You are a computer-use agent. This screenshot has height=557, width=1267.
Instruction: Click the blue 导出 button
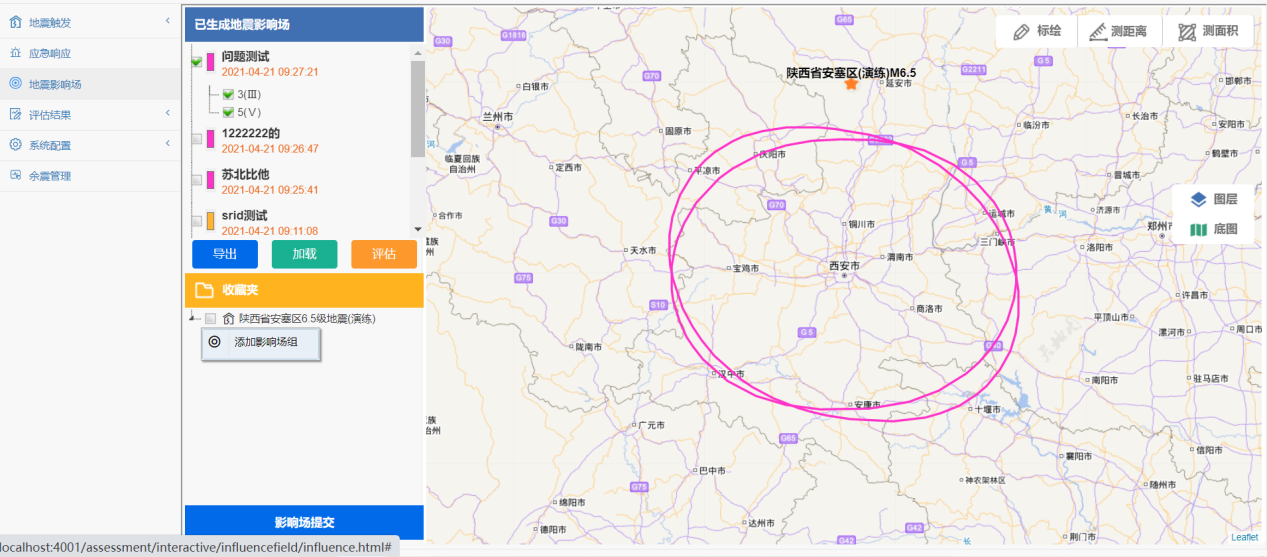[x=224, y=254]
